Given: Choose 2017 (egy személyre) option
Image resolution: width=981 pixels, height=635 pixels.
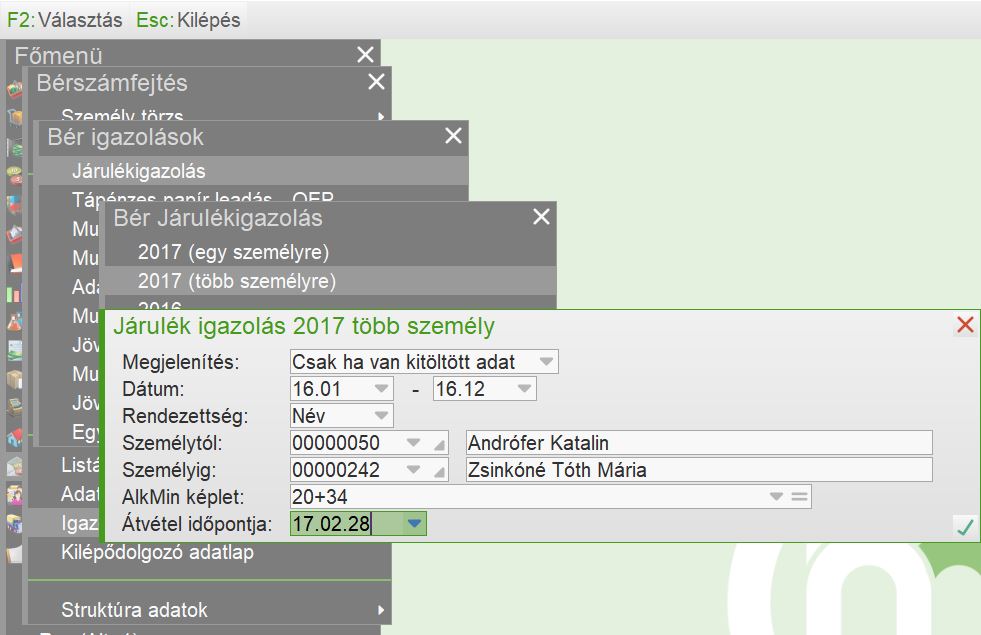Looking at the screenshot, I should pyautogui.click(x=330, y=252).
